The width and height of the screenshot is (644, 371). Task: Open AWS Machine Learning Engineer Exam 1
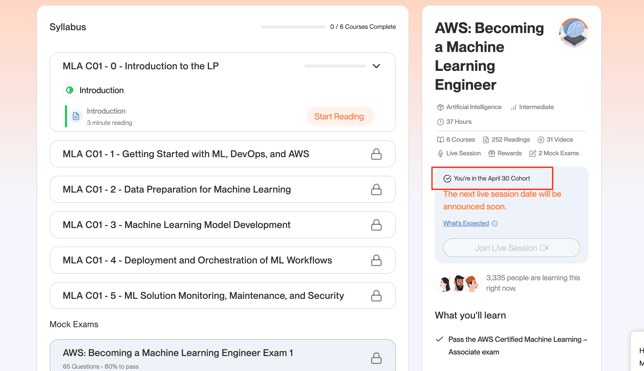(x=223, y=355)
